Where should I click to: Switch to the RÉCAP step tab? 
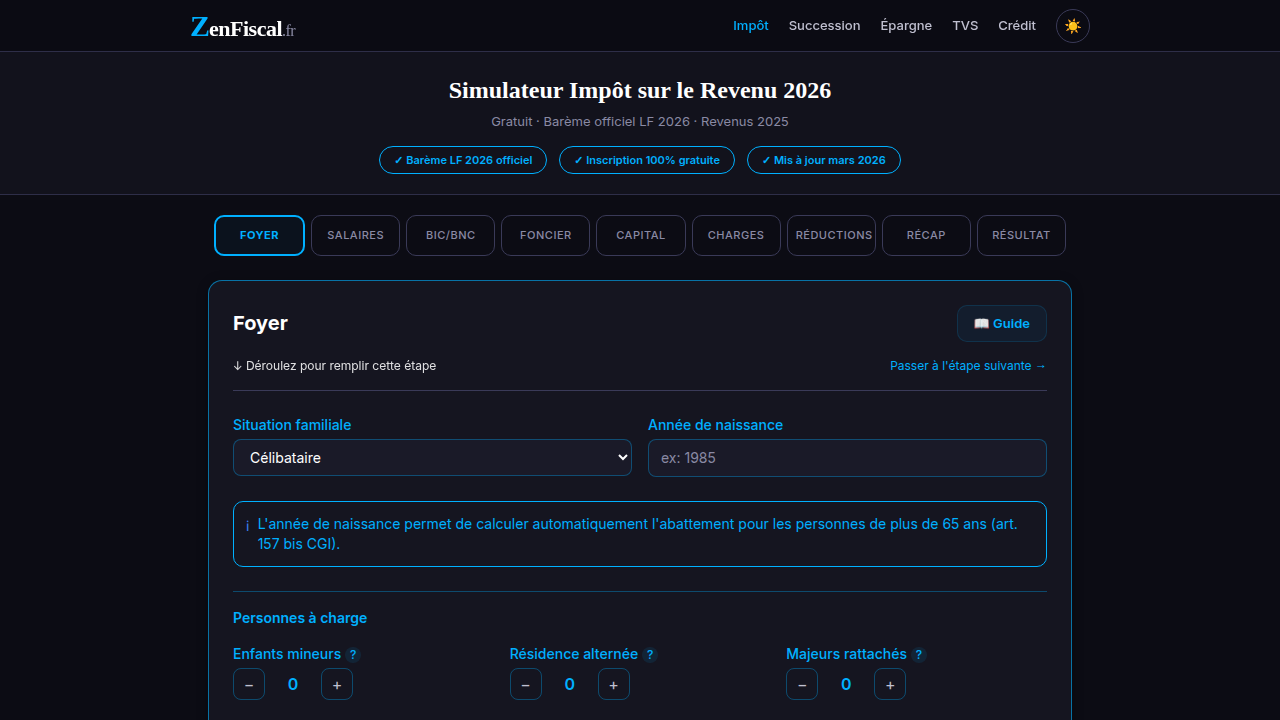[x=926, y=236]
